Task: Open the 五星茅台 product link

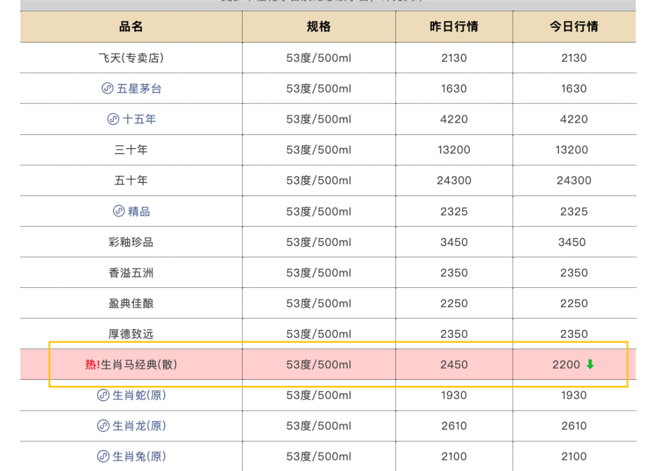Action: (139, 89)
